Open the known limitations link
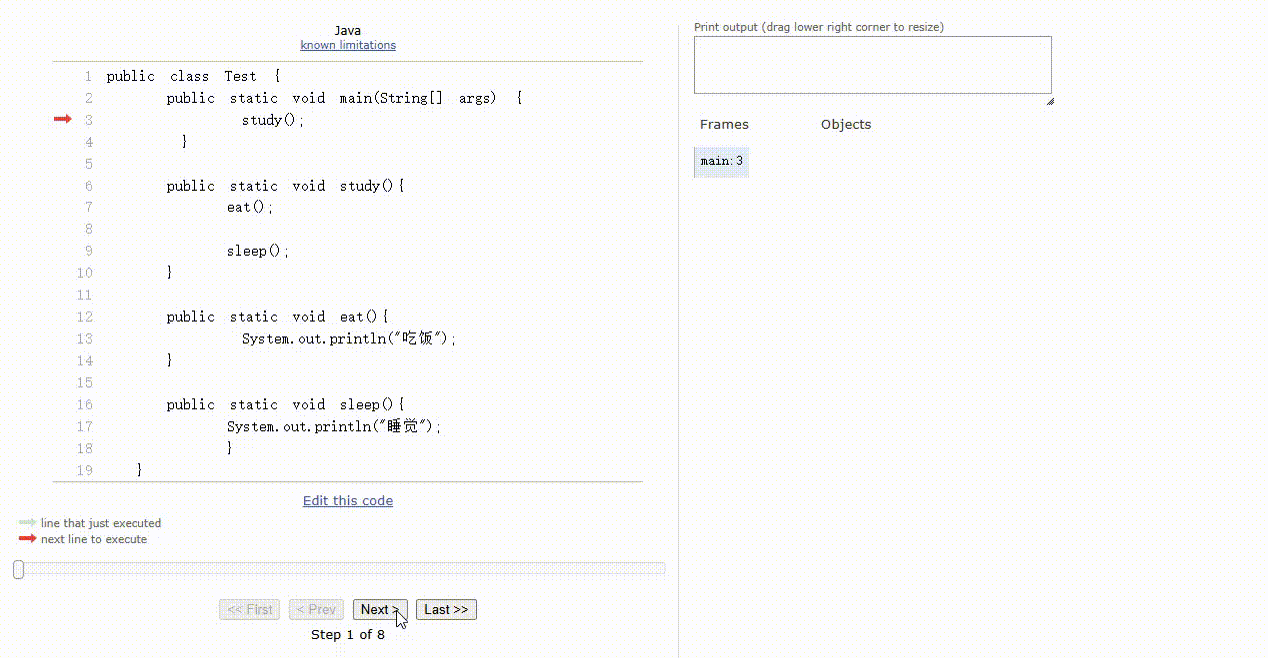This screenshot has height=658, width=1268. coord(348,45)
